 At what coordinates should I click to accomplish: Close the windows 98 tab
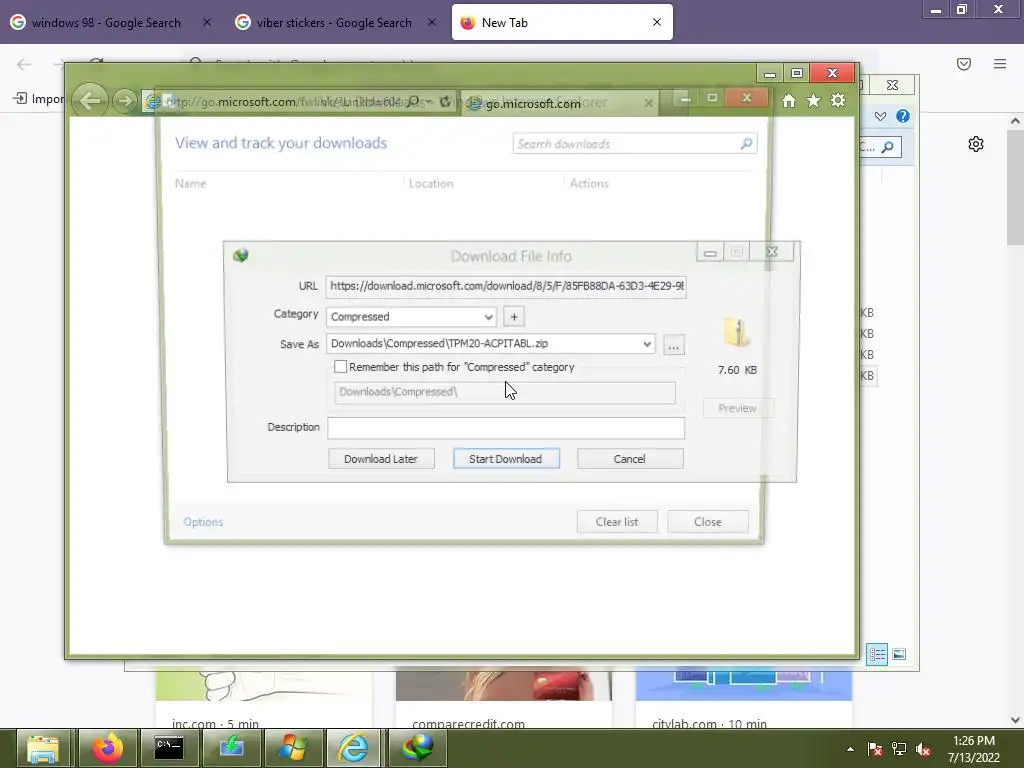pos(206,22)
